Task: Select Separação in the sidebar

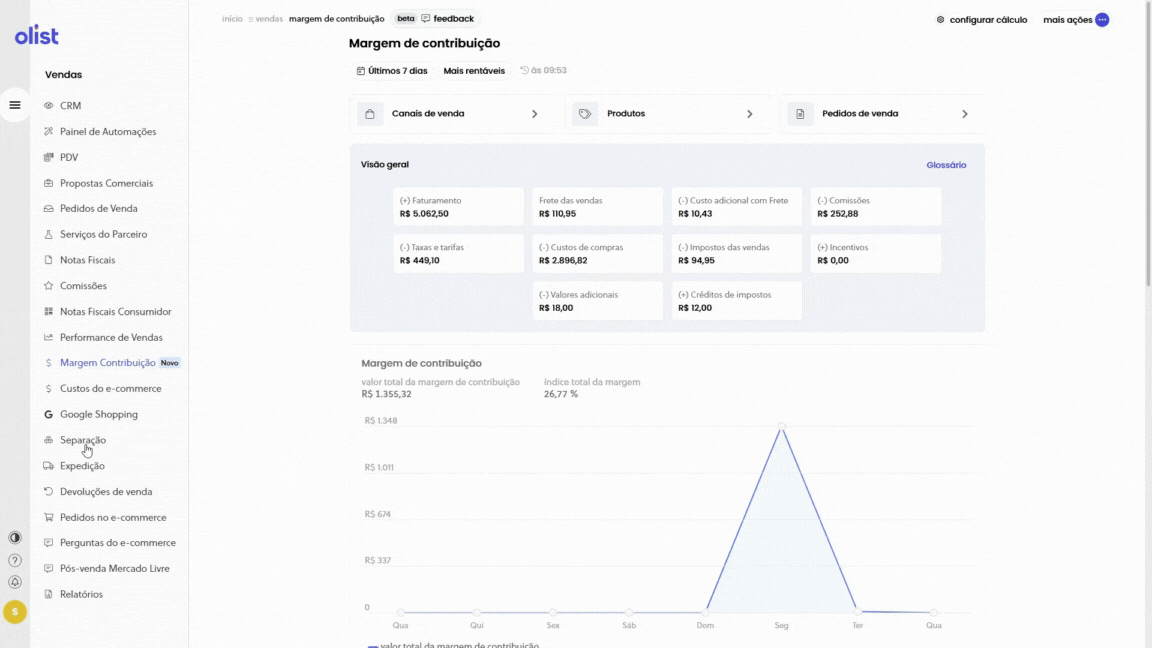Action: click(82, 440)
